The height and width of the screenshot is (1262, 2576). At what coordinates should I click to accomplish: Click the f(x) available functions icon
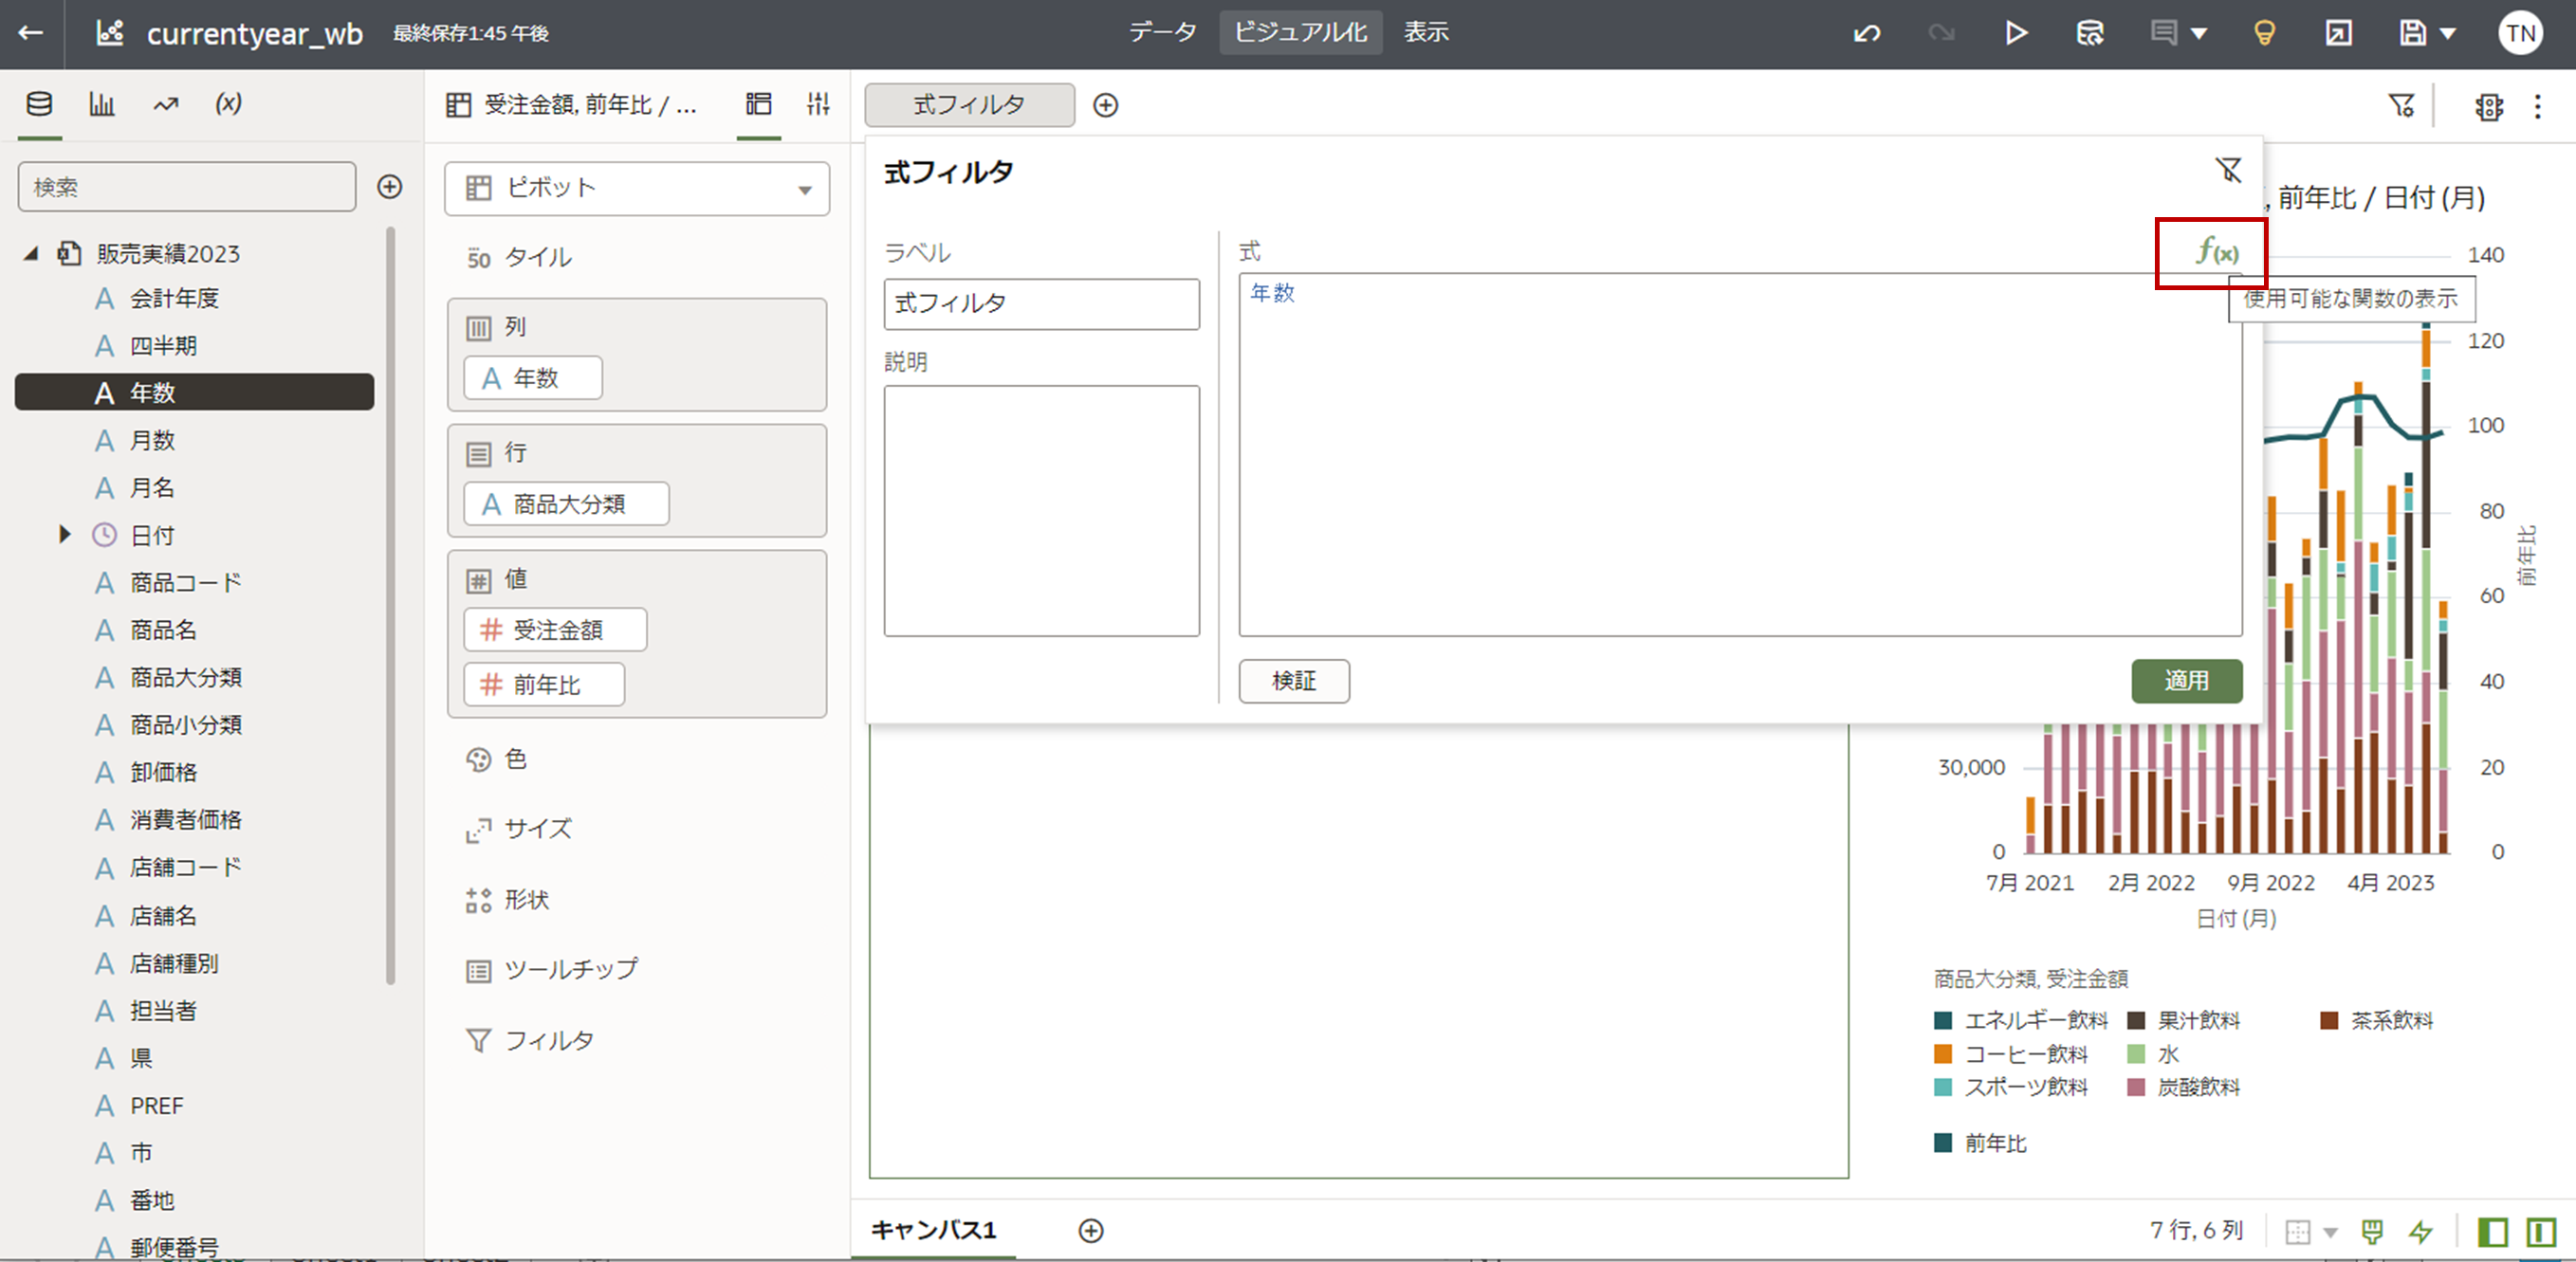[2216, 252]
